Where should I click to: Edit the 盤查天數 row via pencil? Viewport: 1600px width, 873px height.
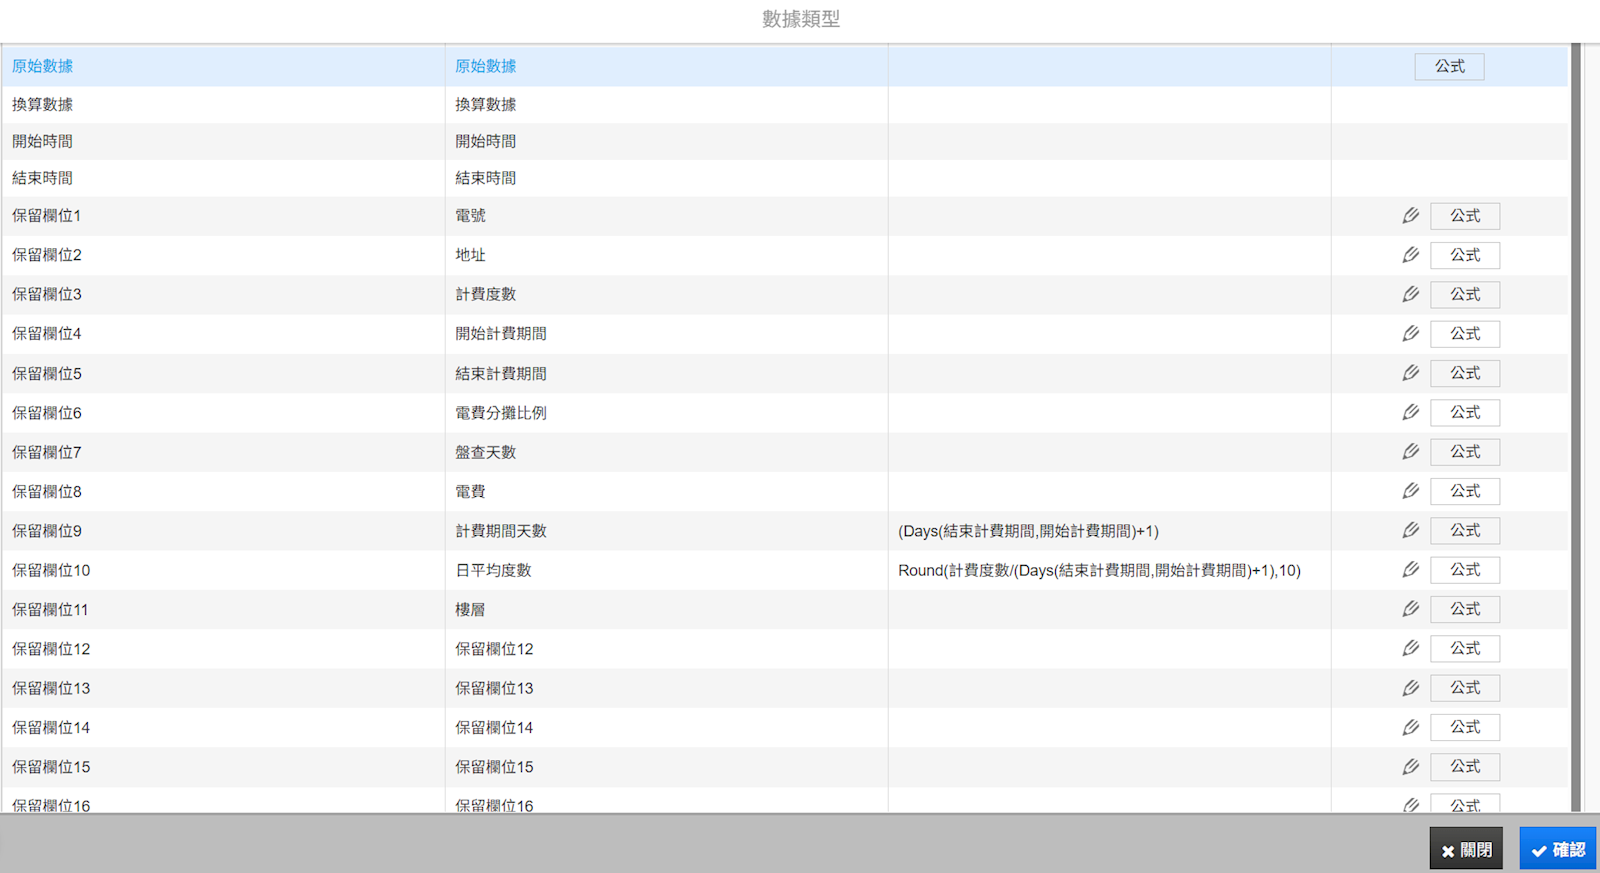1410,452
